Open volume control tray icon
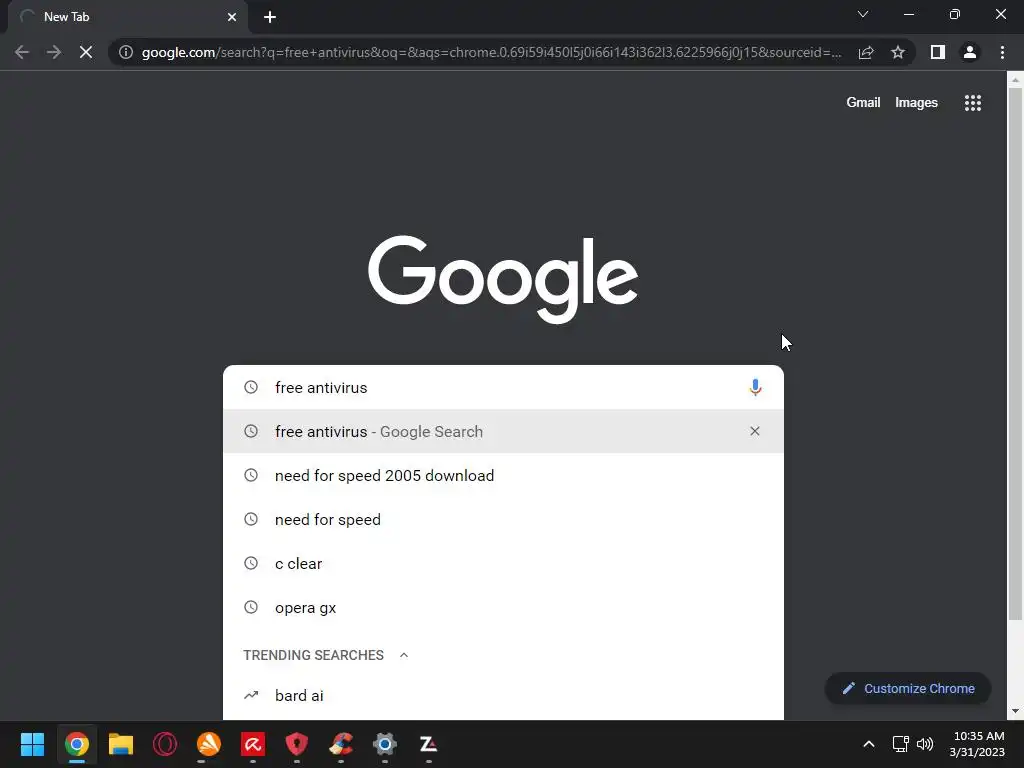Image resolution: width=1024 pixels, height=768 pixels. [x=925, y=744]
